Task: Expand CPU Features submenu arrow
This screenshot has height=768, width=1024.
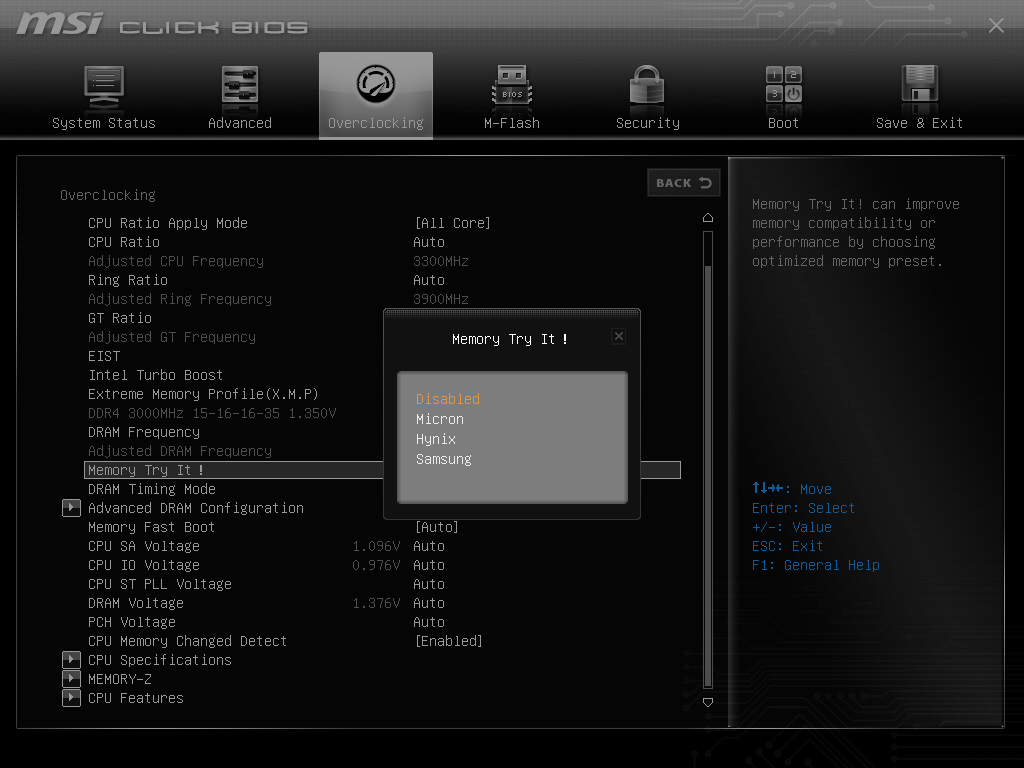Action: tap(71, 698)
